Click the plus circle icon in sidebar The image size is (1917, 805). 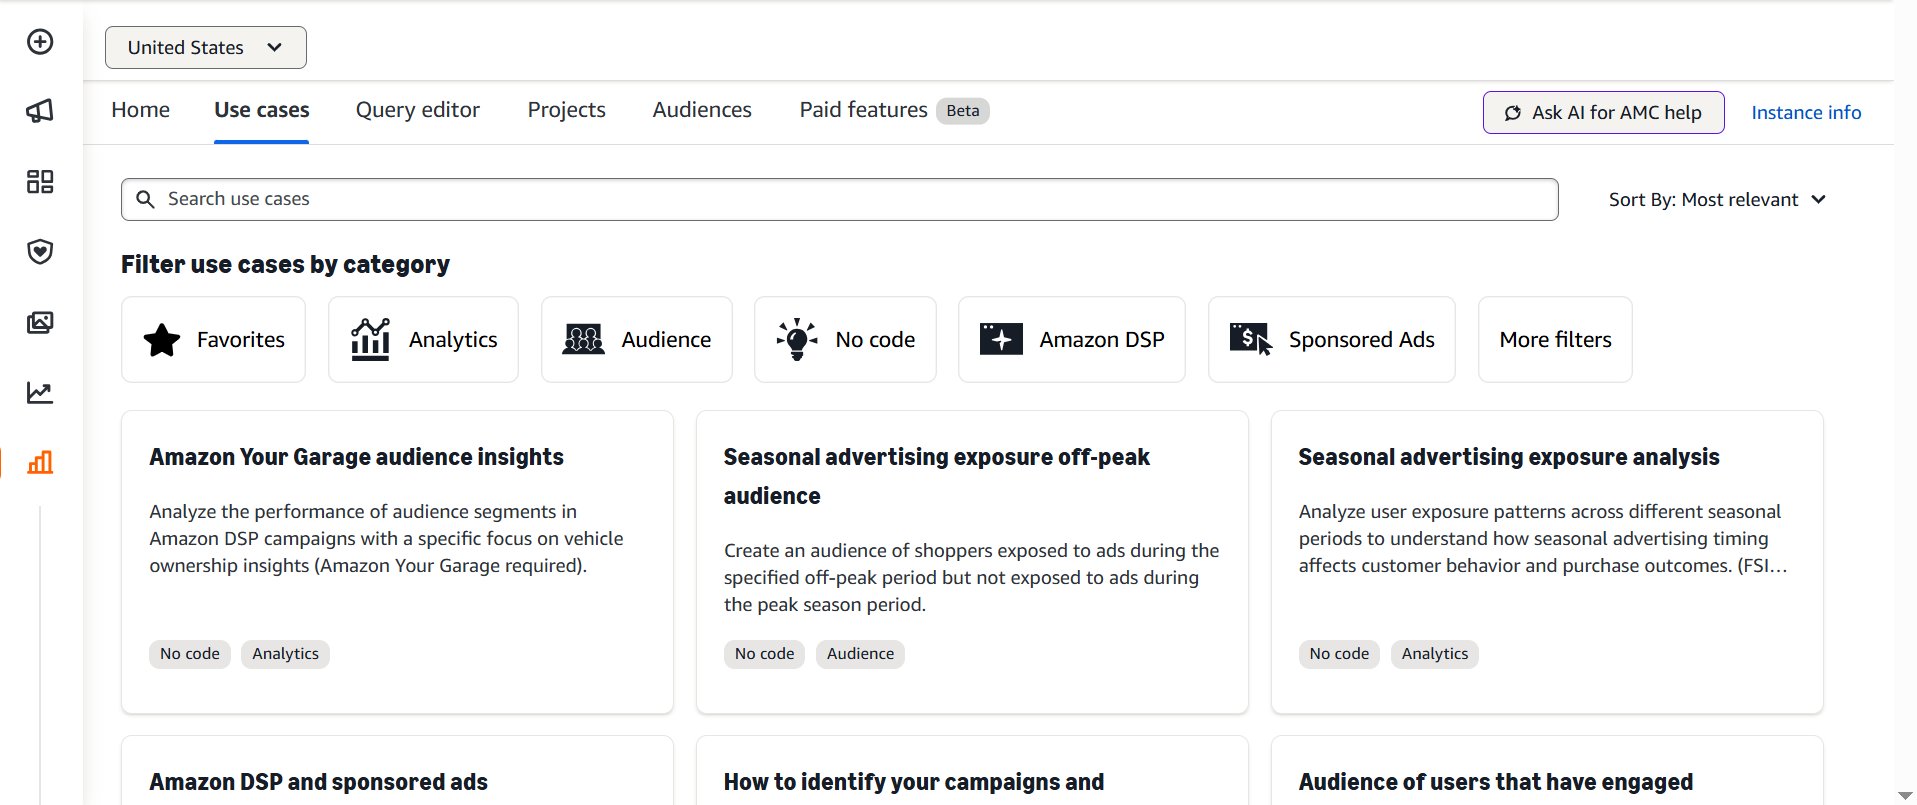pyautogui.click(x=40, y=42)
